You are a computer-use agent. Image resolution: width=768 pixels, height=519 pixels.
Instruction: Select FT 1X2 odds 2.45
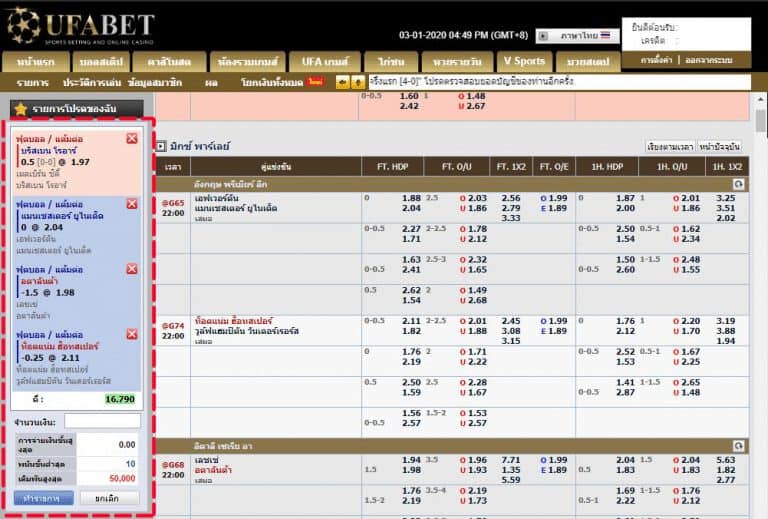tap(511, 321)
